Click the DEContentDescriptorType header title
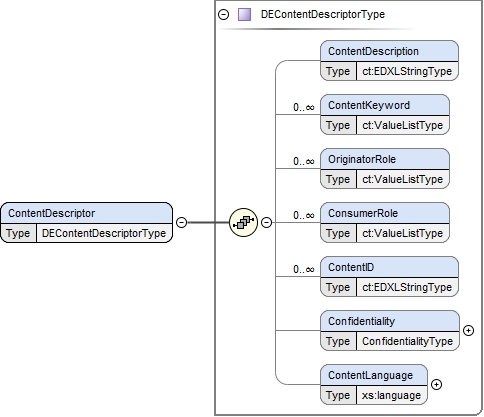 [x=323, y=15]
